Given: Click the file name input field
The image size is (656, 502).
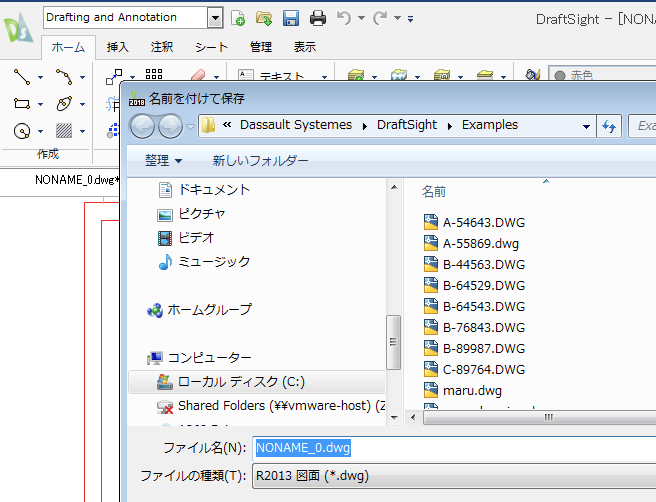Looking at the screenshot, I should (x=454, y=448).
